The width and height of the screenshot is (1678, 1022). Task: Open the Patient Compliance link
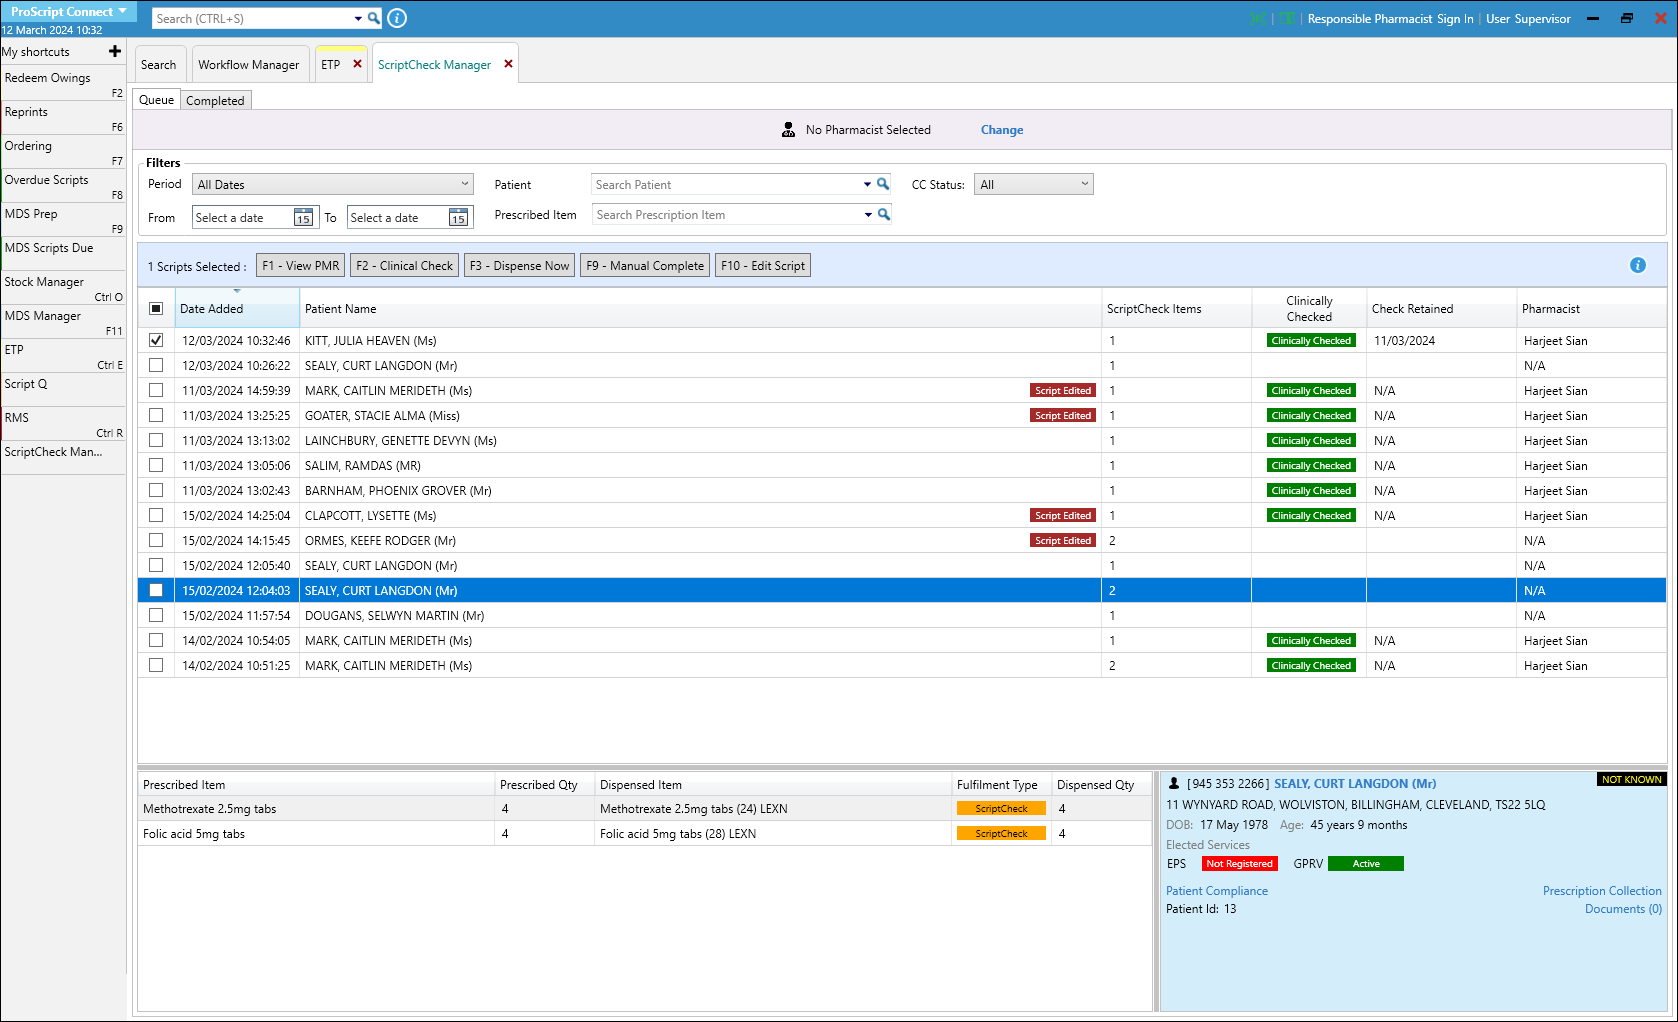click(1217, 891)
